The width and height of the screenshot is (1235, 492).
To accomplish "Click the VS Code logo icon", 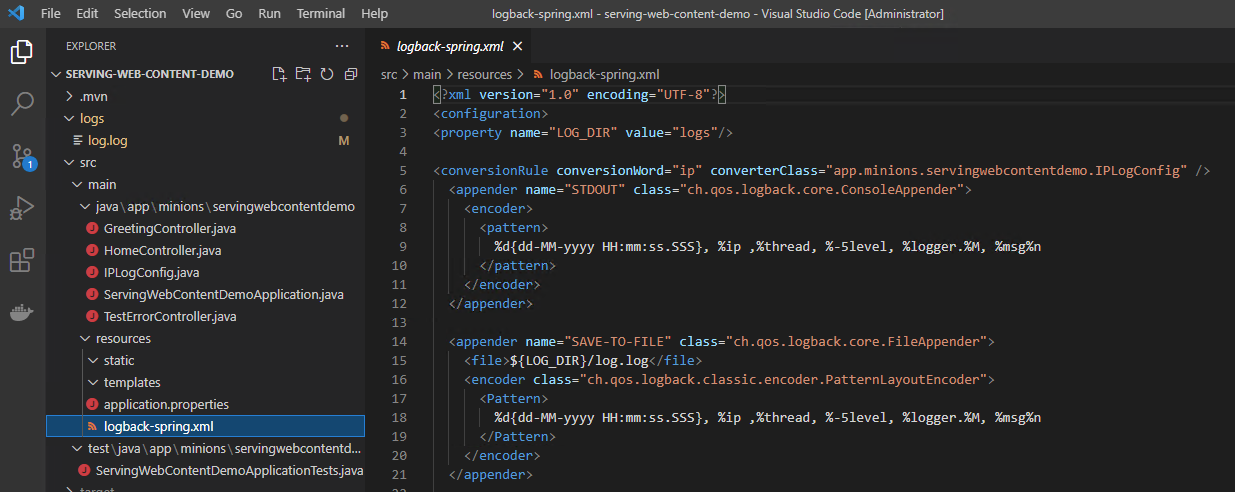I will (16, 14).
